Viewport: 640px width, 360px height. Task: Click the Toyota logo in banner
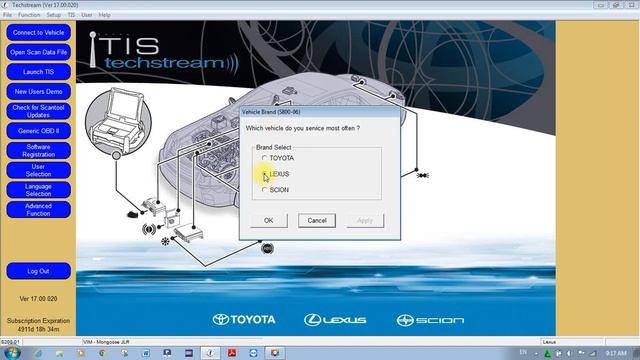[244, 320]
